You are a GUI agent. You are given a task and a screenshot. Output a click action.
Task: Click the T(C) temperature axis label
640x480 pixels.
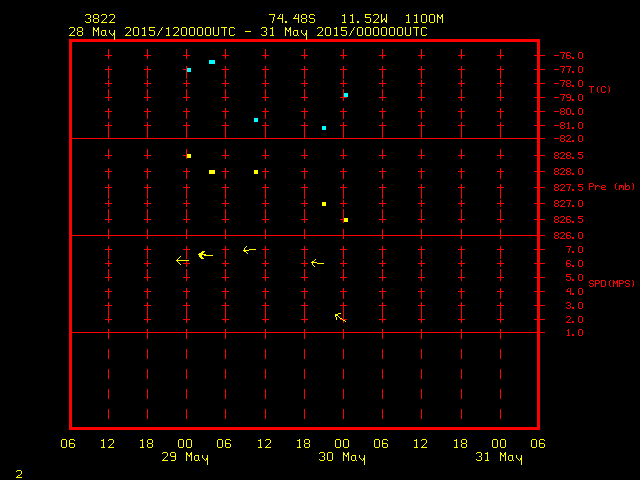click(599, 90)
